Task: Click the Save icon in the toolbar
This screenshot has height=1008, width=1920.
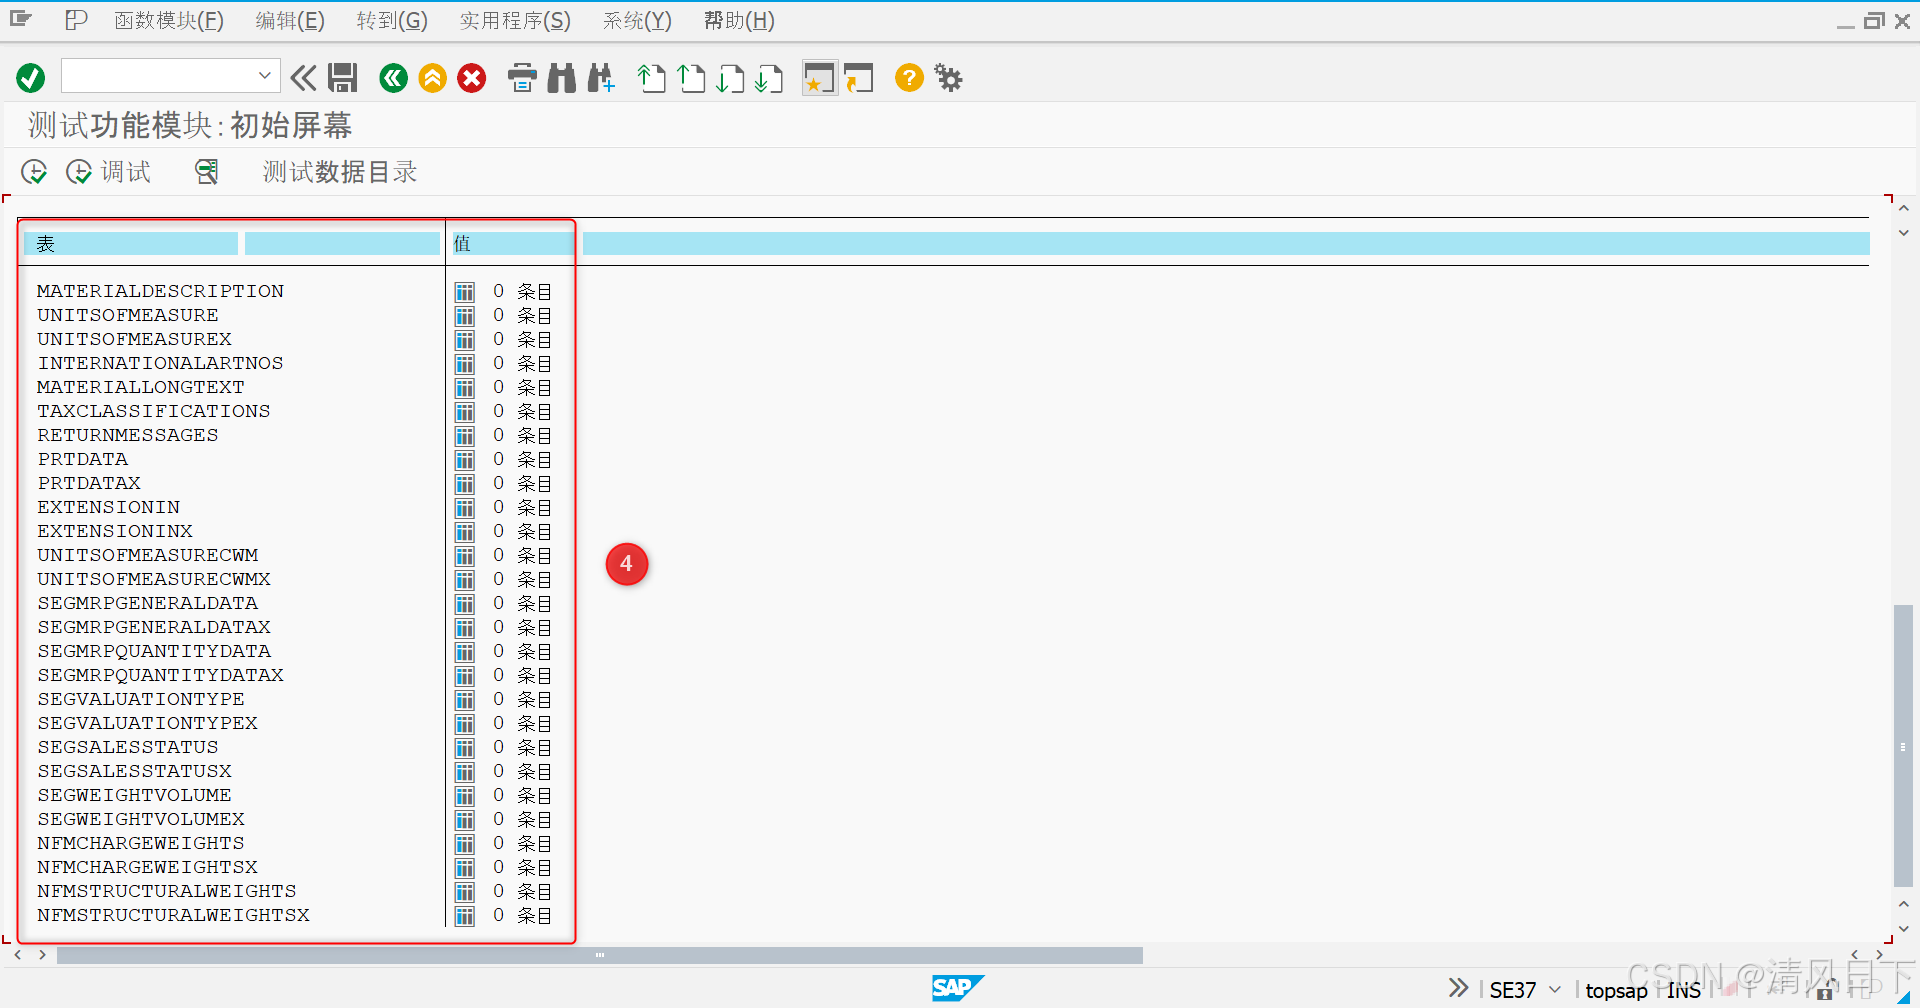Action: (343, 78)
